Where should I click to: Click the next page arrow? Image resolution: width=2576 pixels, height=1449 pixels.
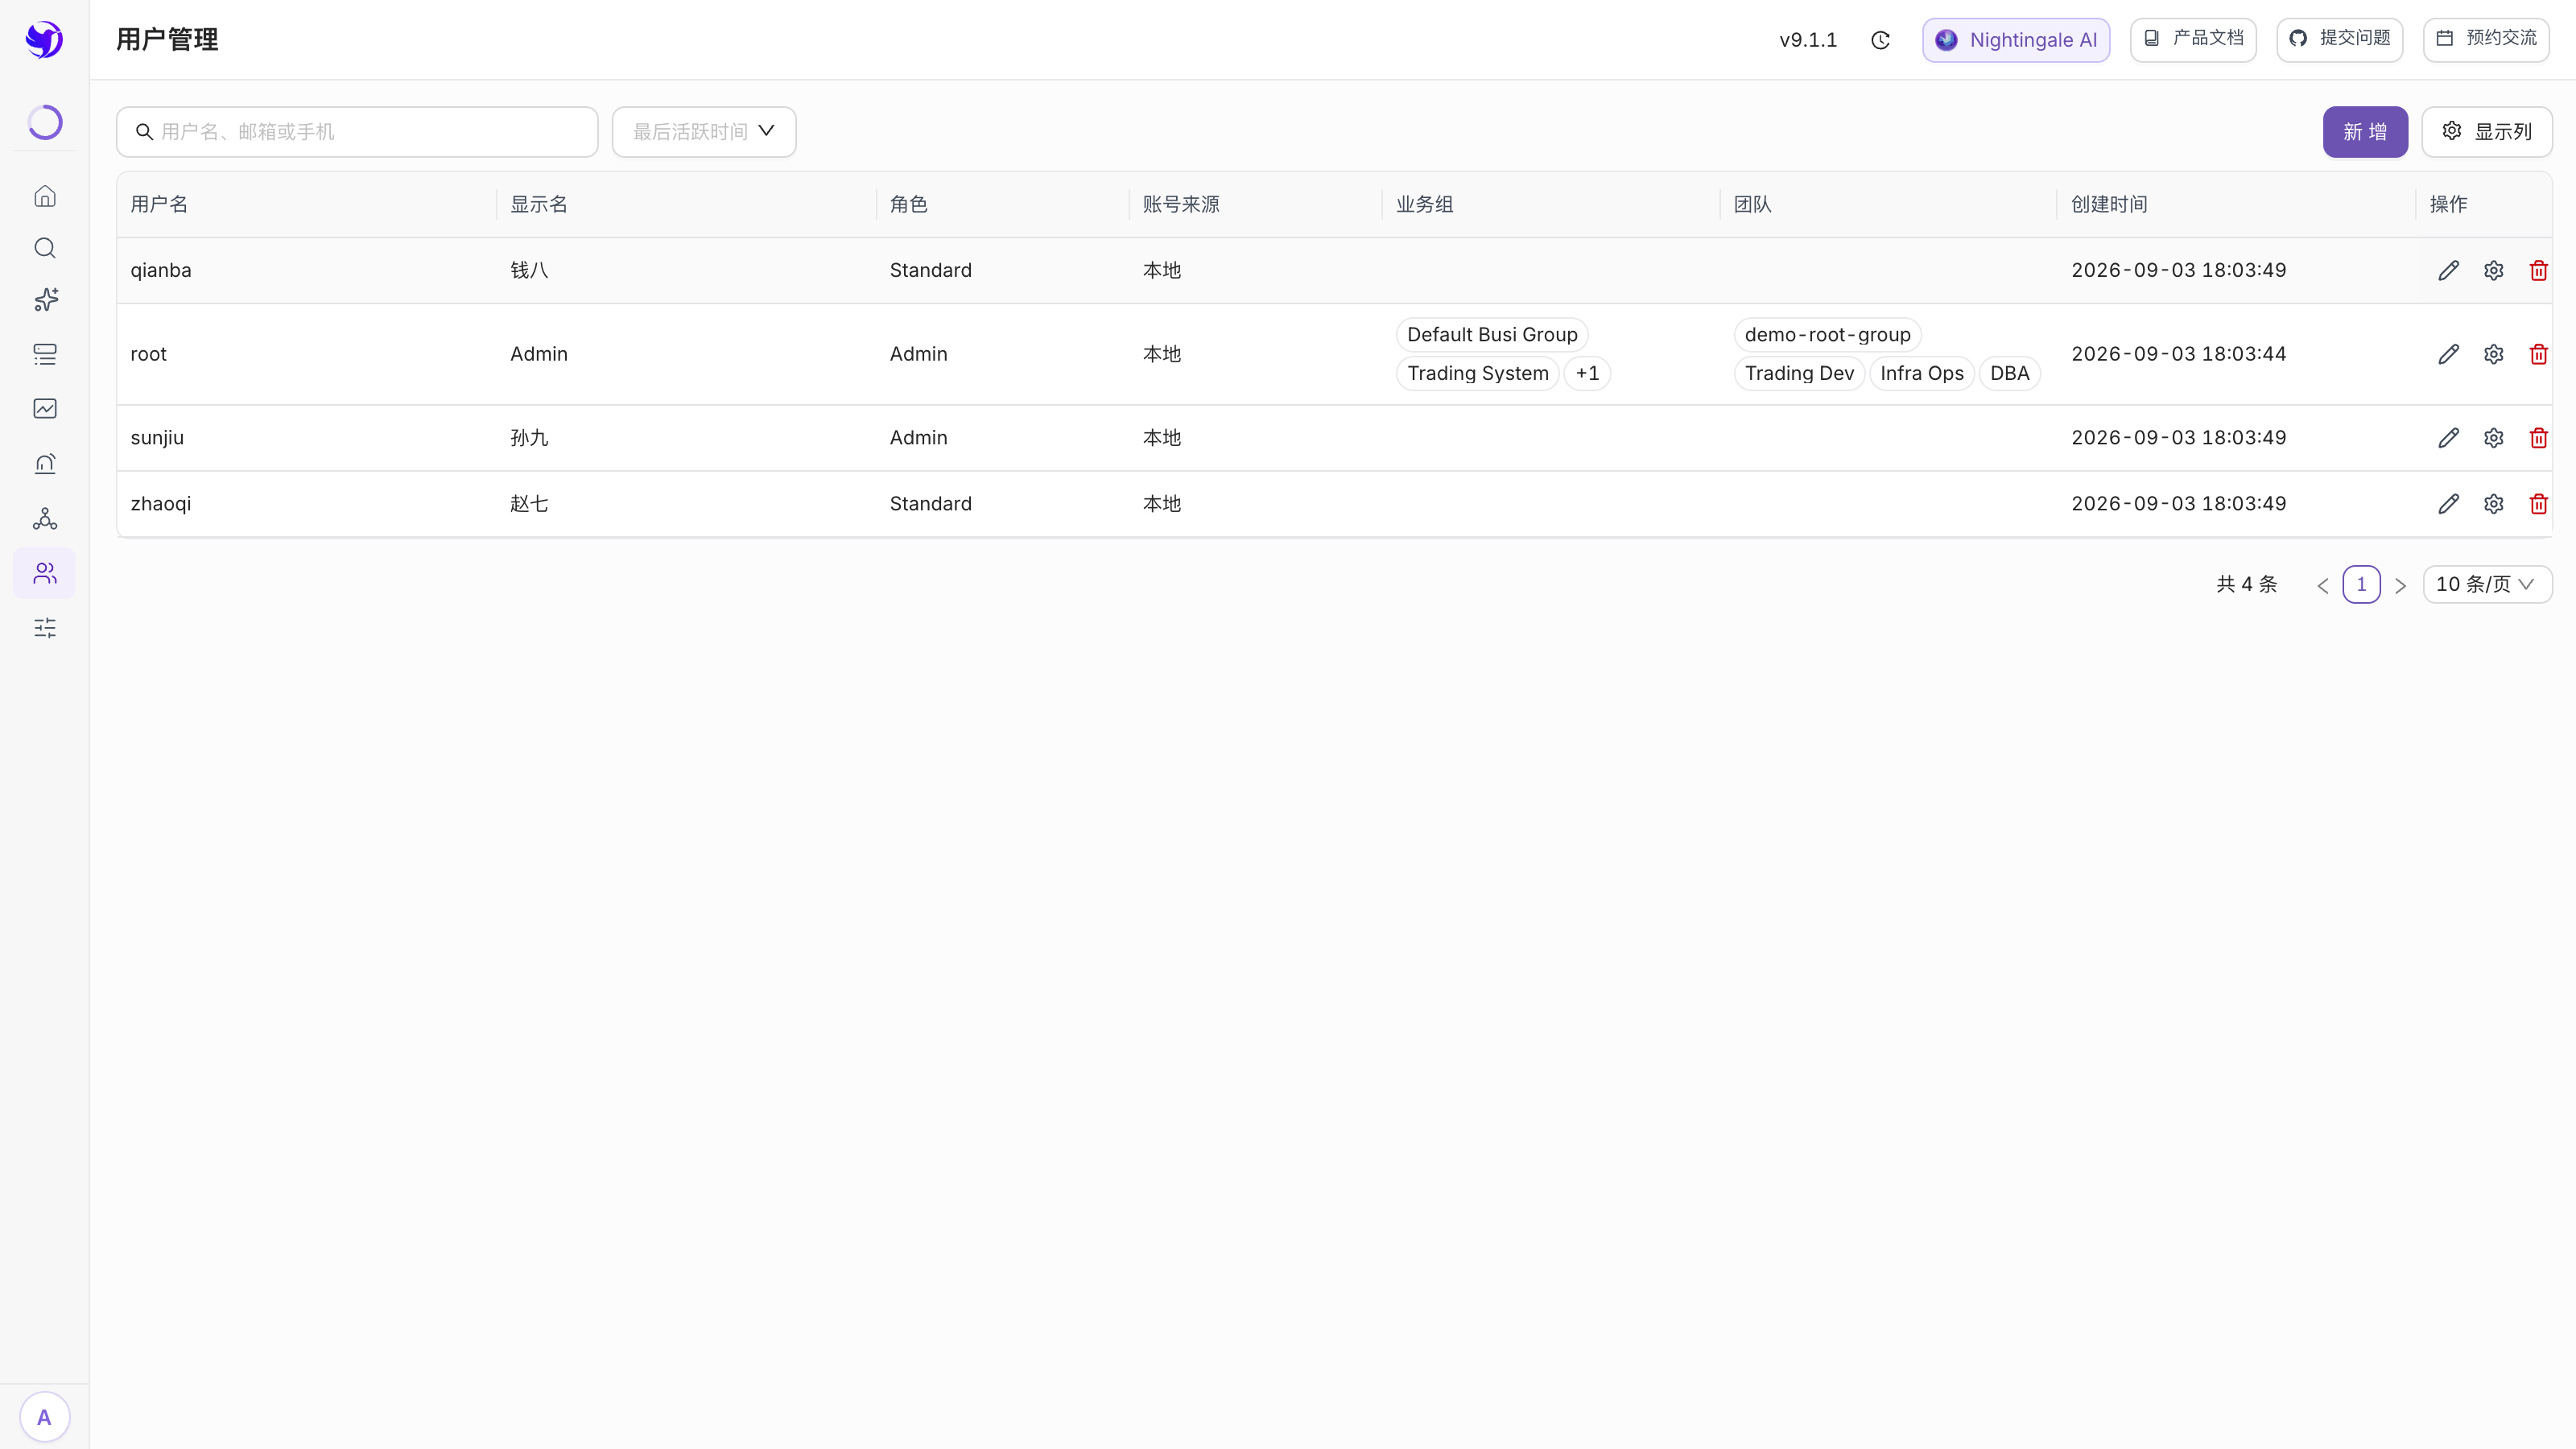(2400, 586)
